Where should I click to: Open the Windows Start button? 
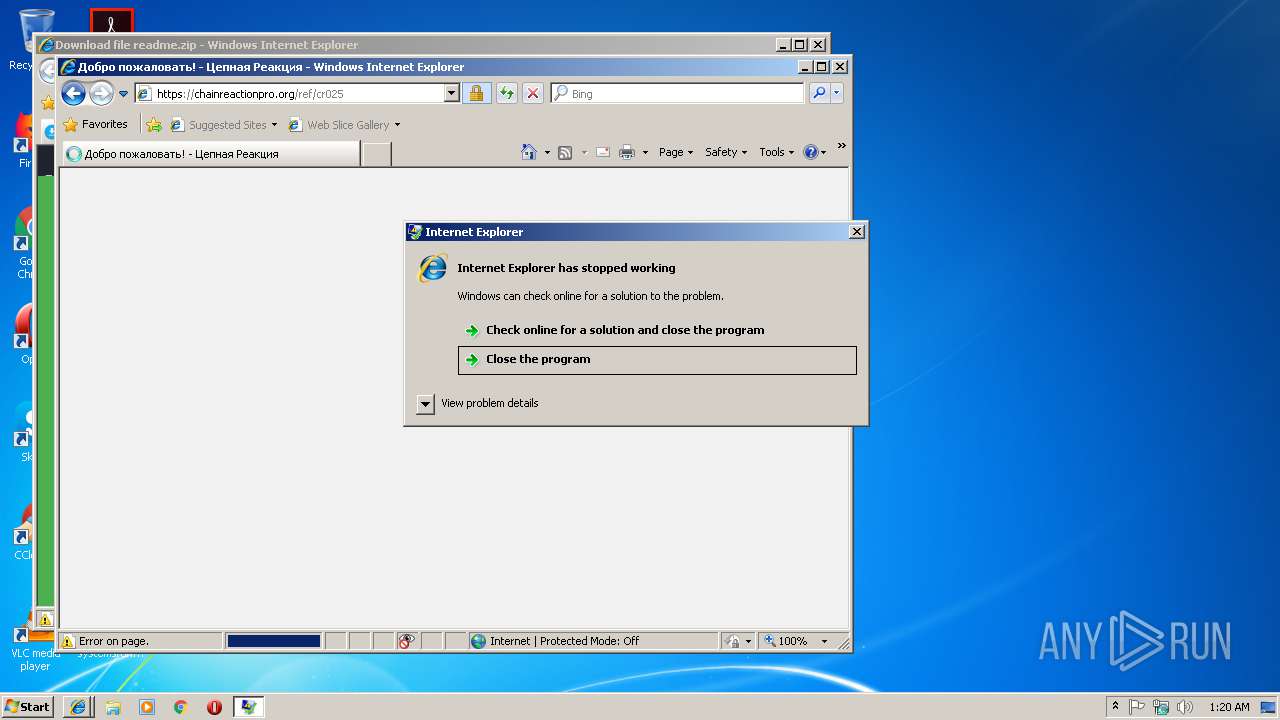pos(28,706)
